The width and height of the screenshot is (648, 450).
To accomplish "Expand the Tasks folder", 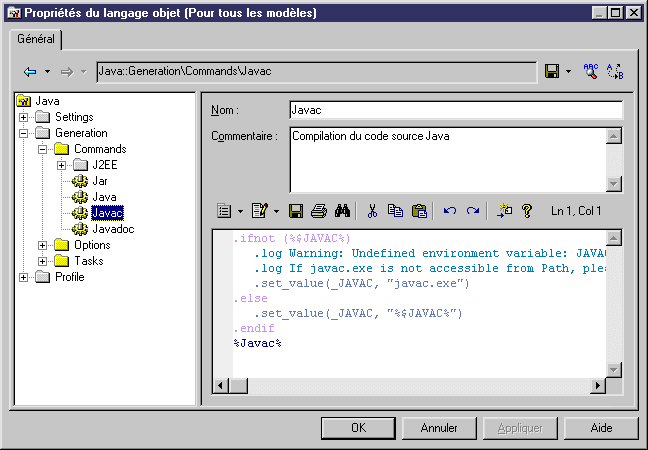I will pos(43,262).
